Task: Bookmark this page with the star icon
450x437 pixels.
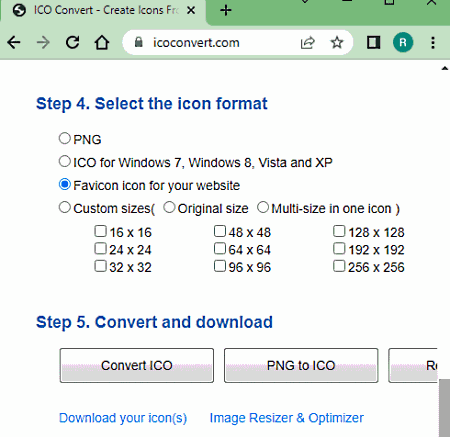Action: point(337,43)
